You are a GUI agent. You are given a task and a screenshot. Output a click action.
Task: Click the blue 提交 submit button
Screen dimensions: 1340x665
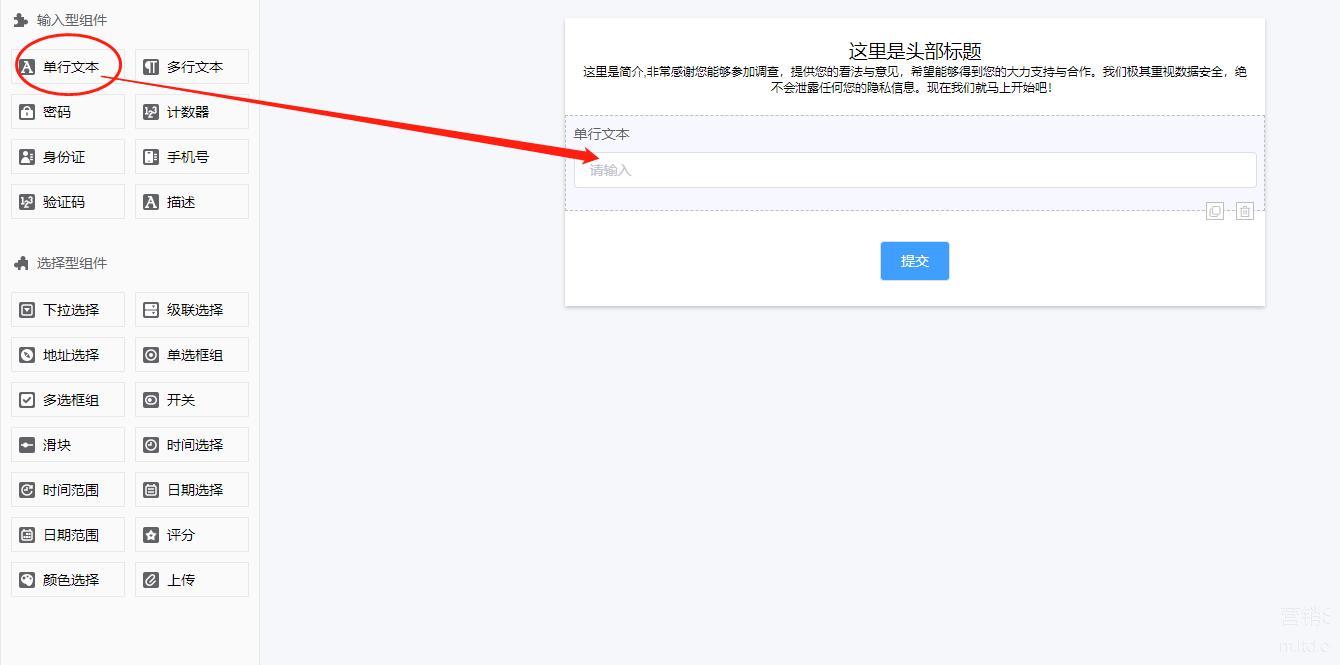915,261
